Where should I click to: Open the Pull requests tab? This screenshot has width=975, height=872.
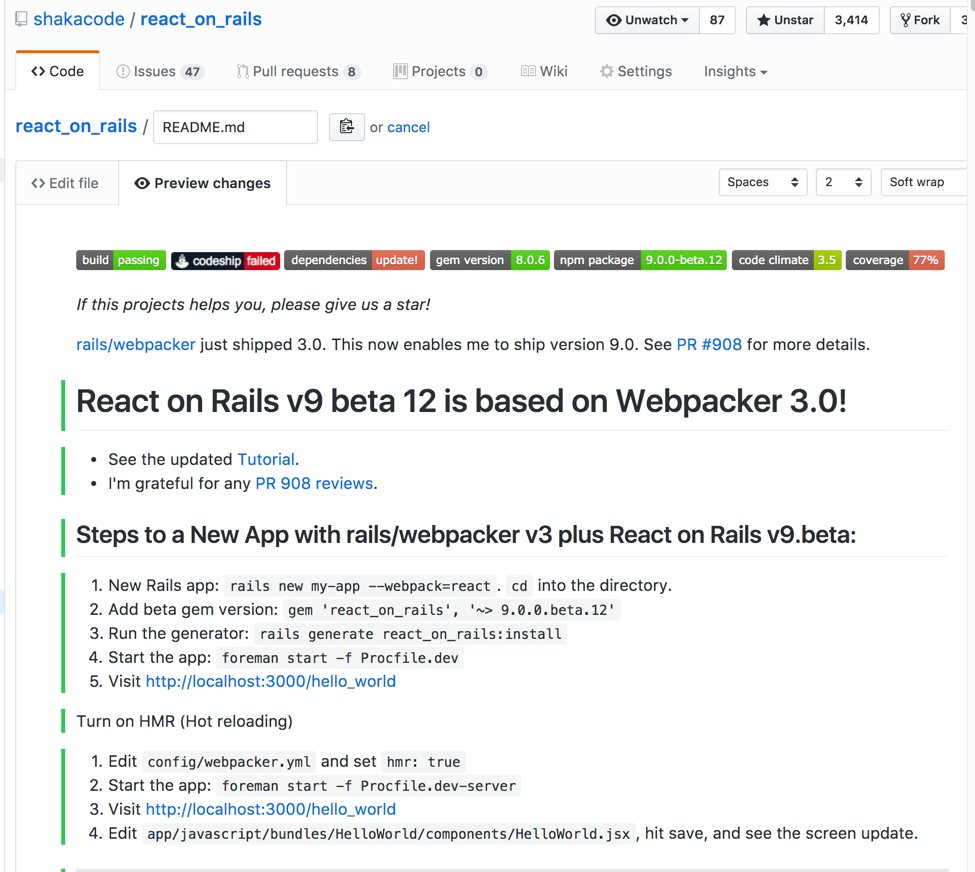(298, 72)
